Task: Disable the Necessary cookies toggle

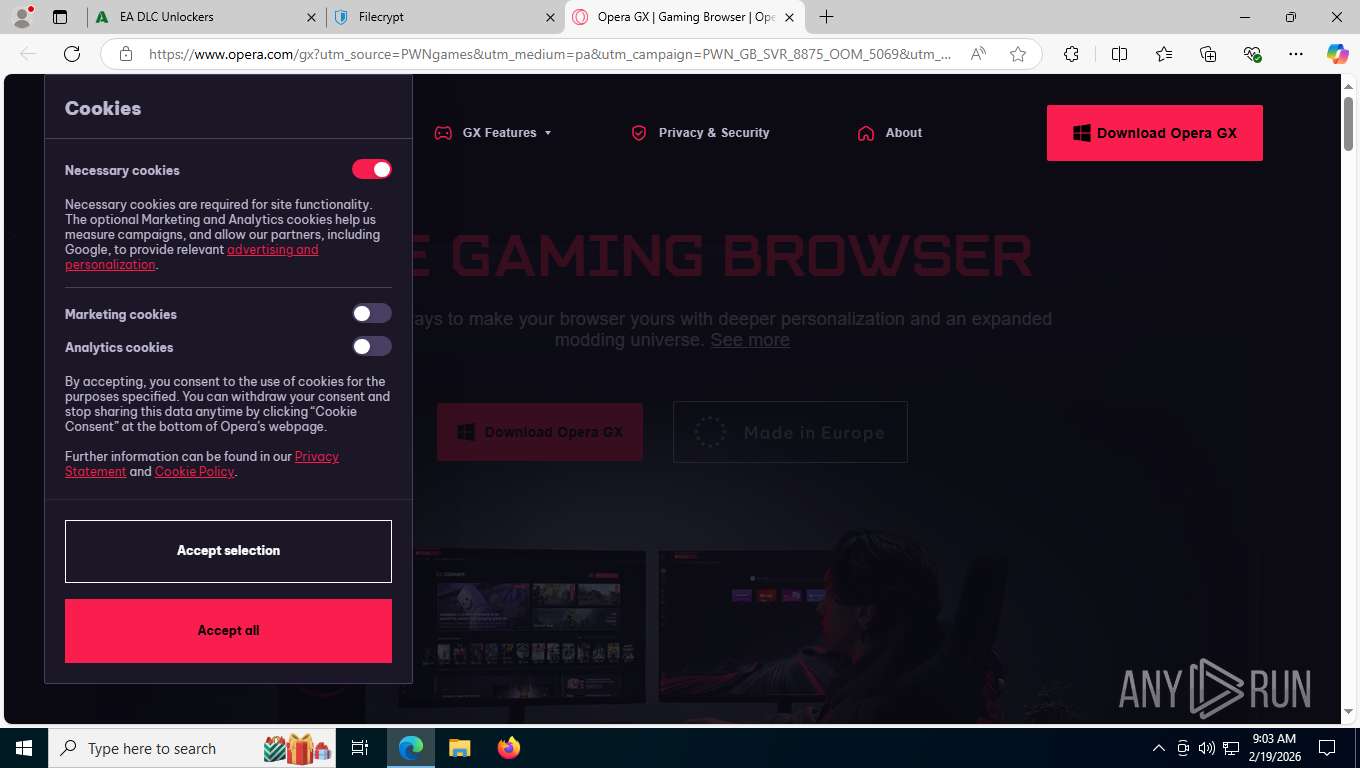Action: click(372, 169)
